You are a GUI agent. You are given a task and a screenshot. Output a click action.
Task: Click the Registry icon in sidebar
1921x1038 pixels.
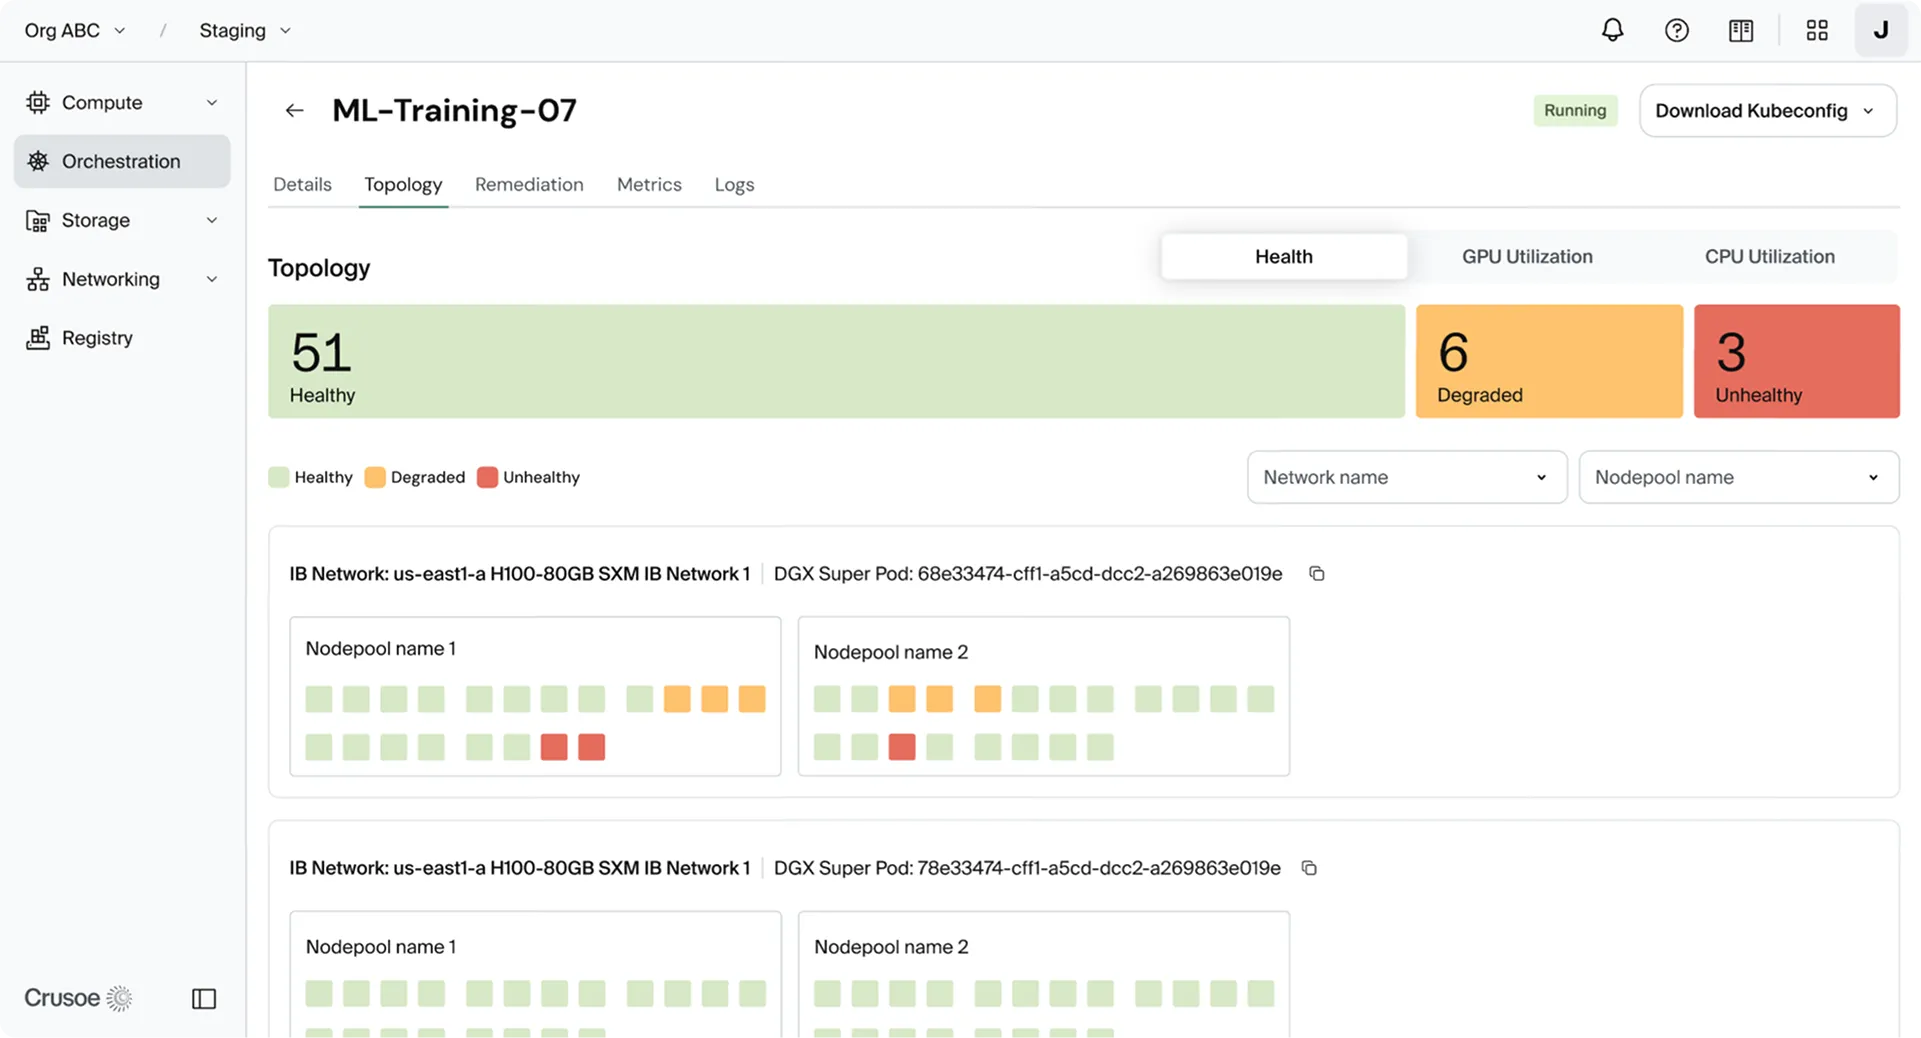pos(38,338)
